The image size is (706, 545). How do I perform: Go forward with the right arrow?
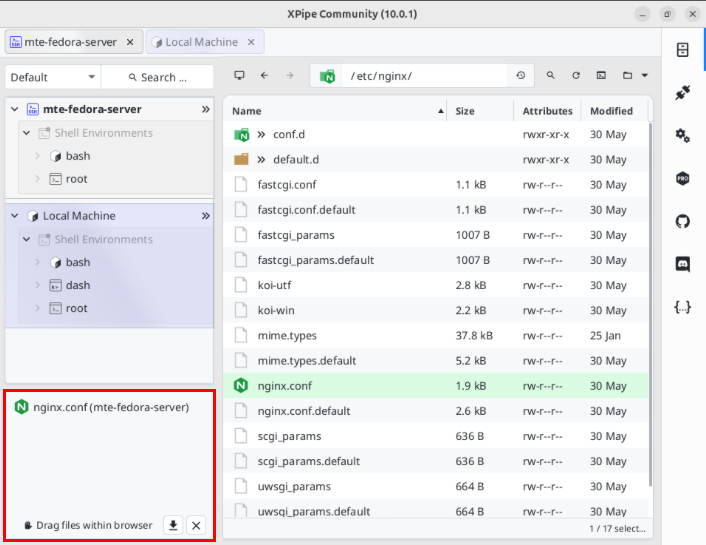click(x=290, y=75)
